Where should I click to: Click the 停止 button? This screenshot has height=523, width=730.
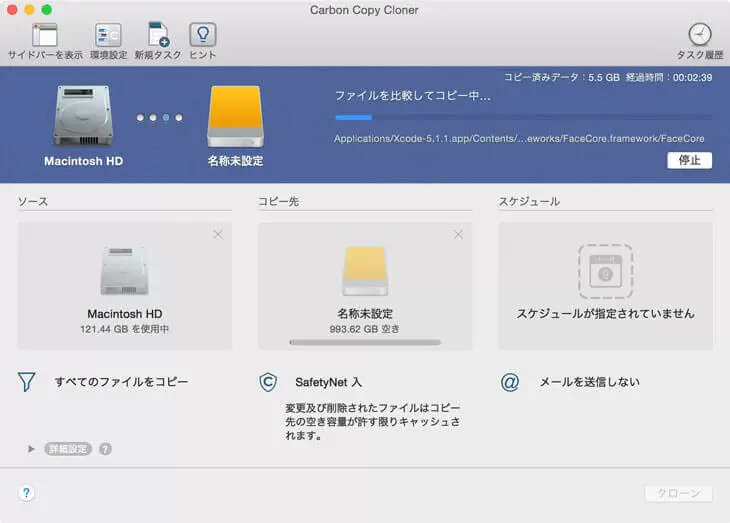tap(689, 160)
